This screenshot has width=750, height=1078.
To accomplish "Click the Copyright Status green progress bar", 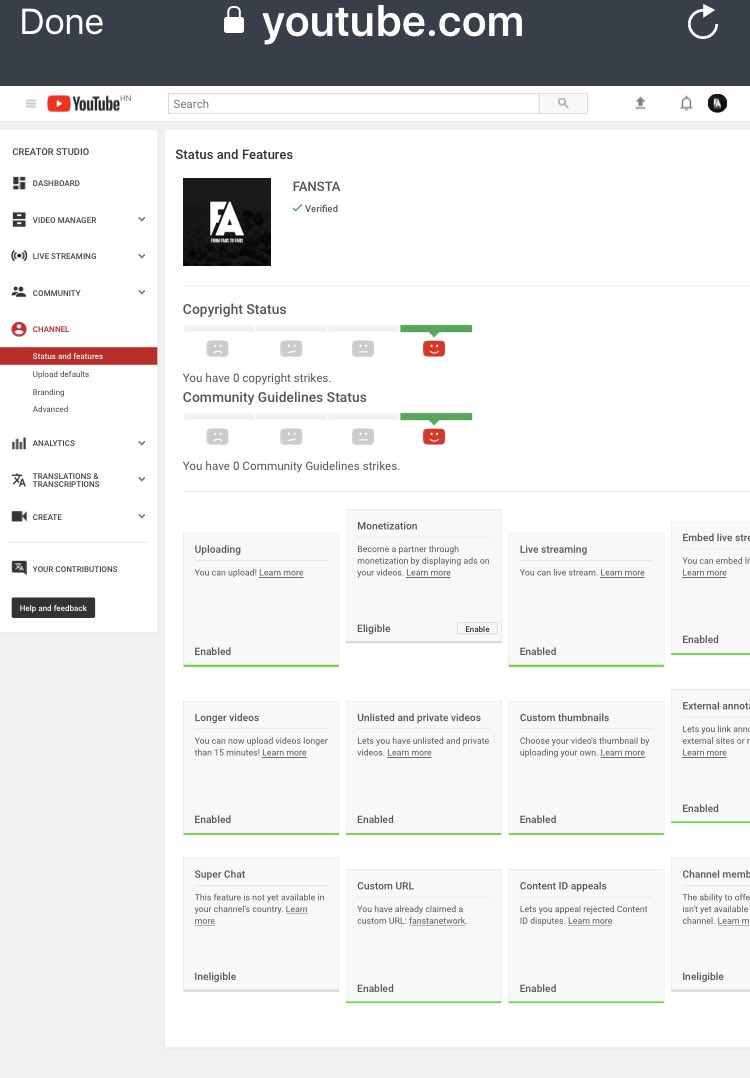I will coord(436,329).
